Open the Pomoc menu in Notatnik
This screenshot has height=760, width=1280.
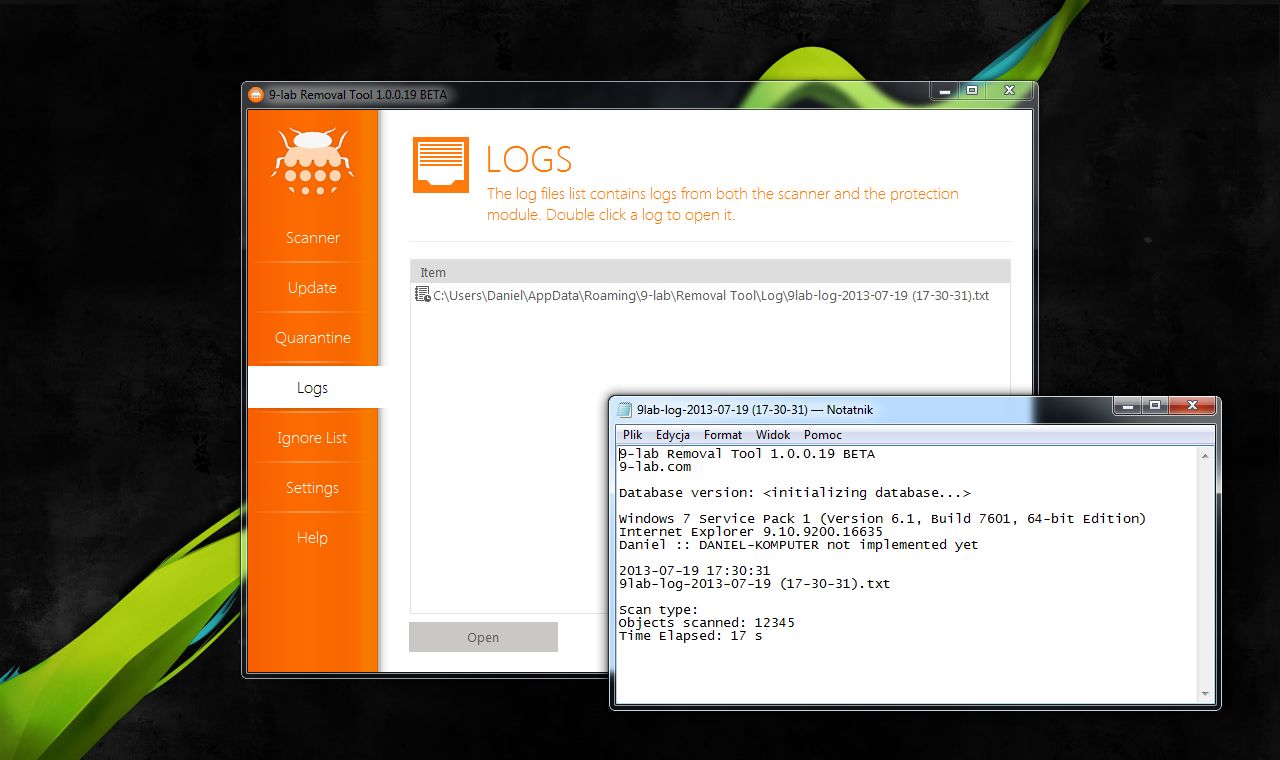tap(823, 435)
